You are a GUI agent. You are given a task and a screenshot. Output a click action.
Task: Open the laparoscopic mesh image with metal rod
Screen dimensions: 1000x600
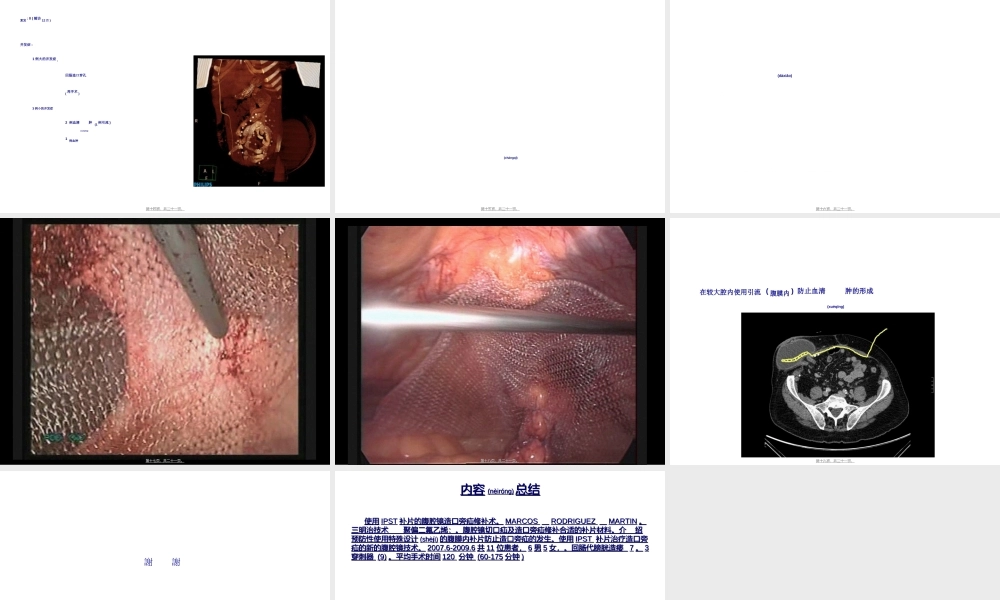(500, 338)
